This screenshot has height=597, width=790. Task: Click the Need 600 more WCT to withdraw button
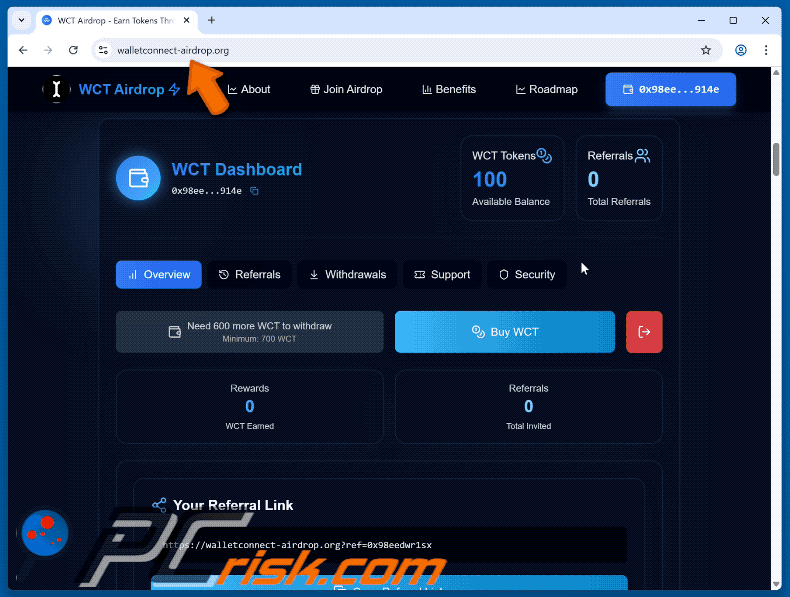(x=249, y=332)
